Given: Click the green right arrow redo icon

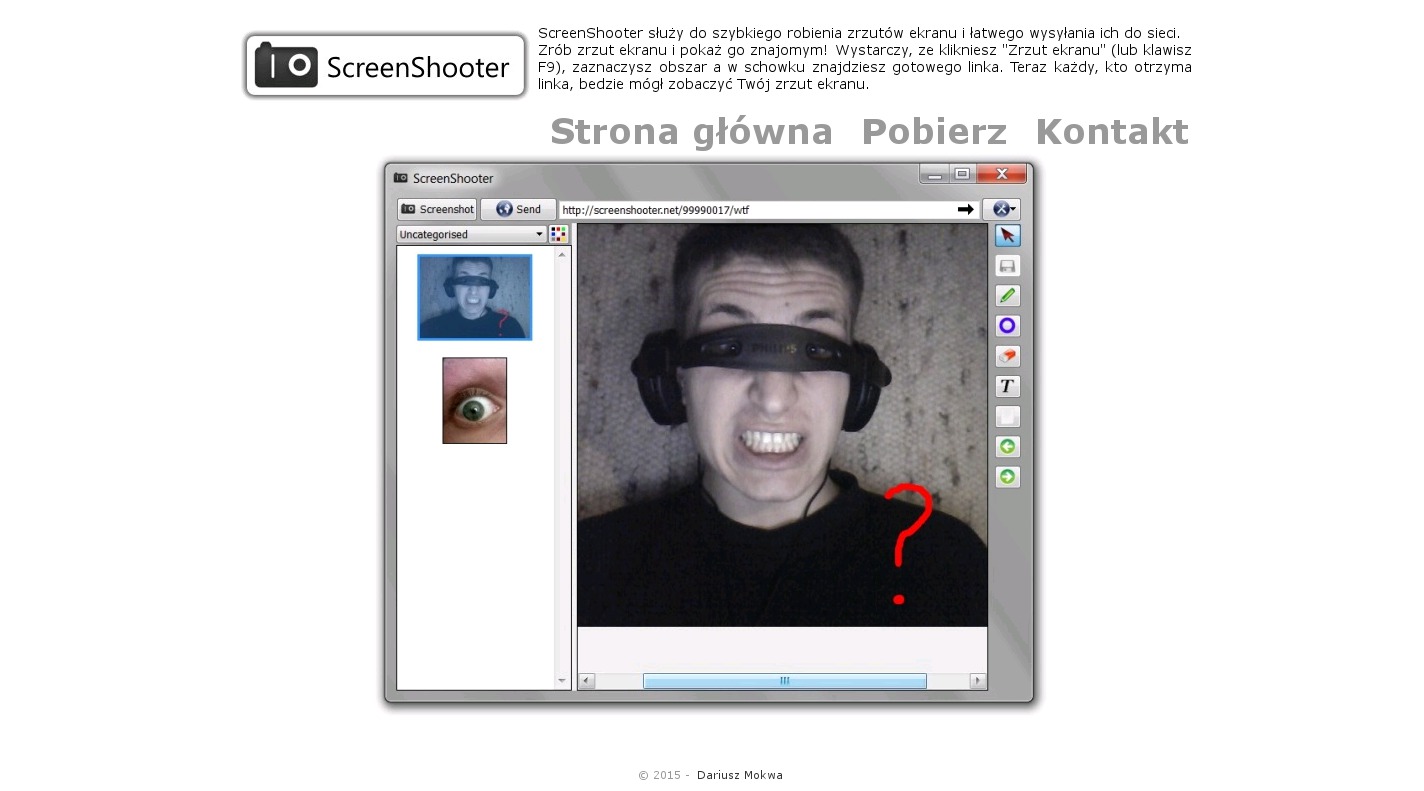Looking at the screenshot, I should pyautogui.click(x=1007, y=477).
